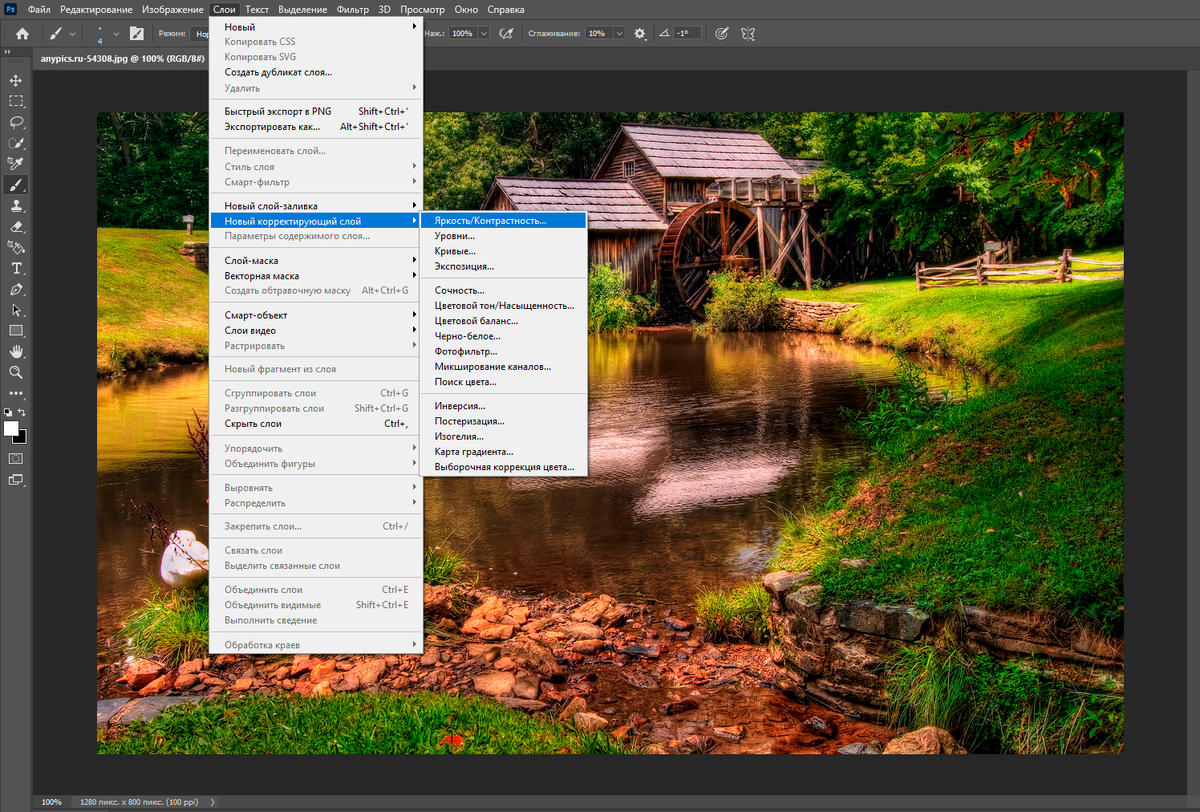The width and height of the screenshot is (1200, 812).
Task: Open status bar info arrow
Action: [213, 802]
